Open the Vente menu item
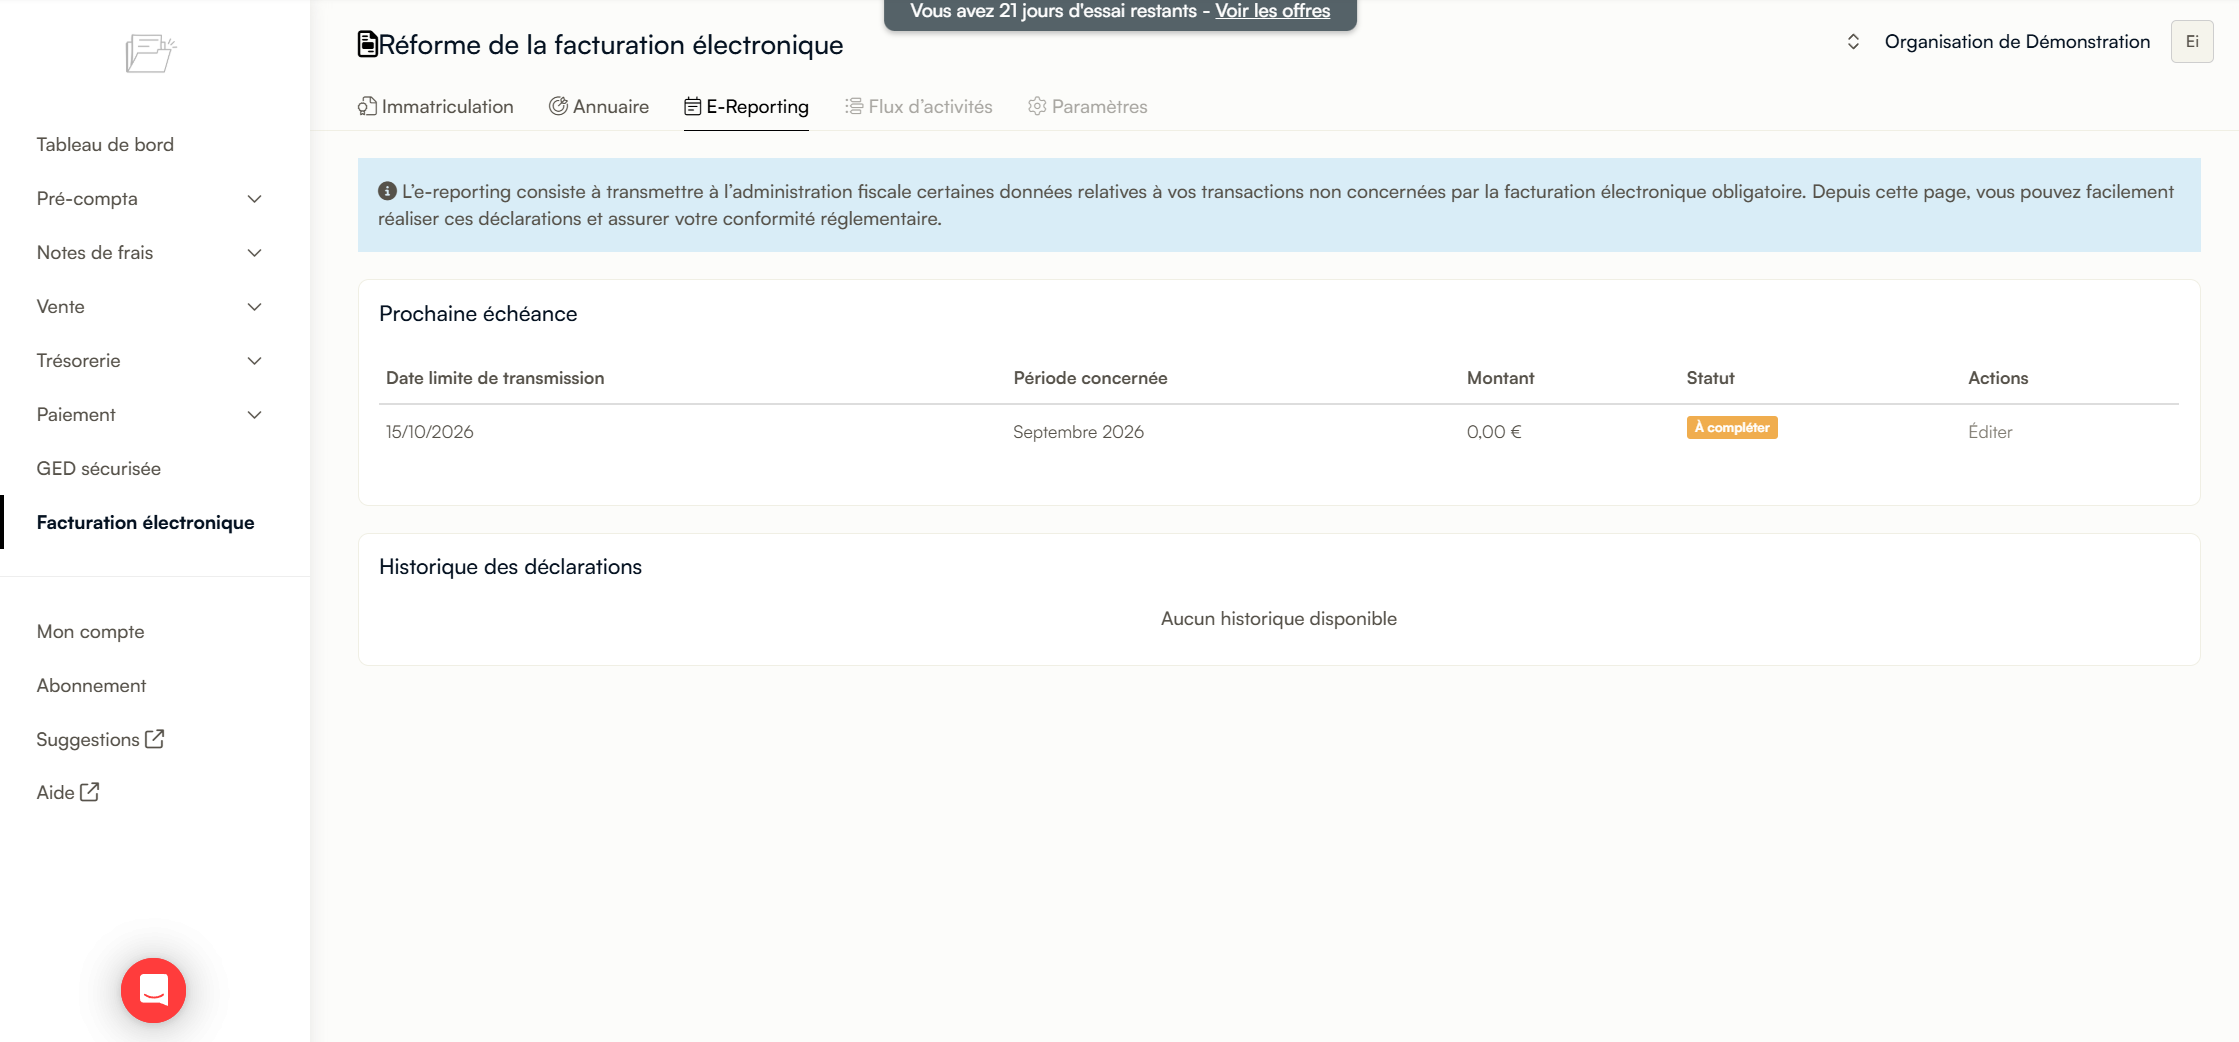This screenshot has width=2239, height=1042. [60, 306]
